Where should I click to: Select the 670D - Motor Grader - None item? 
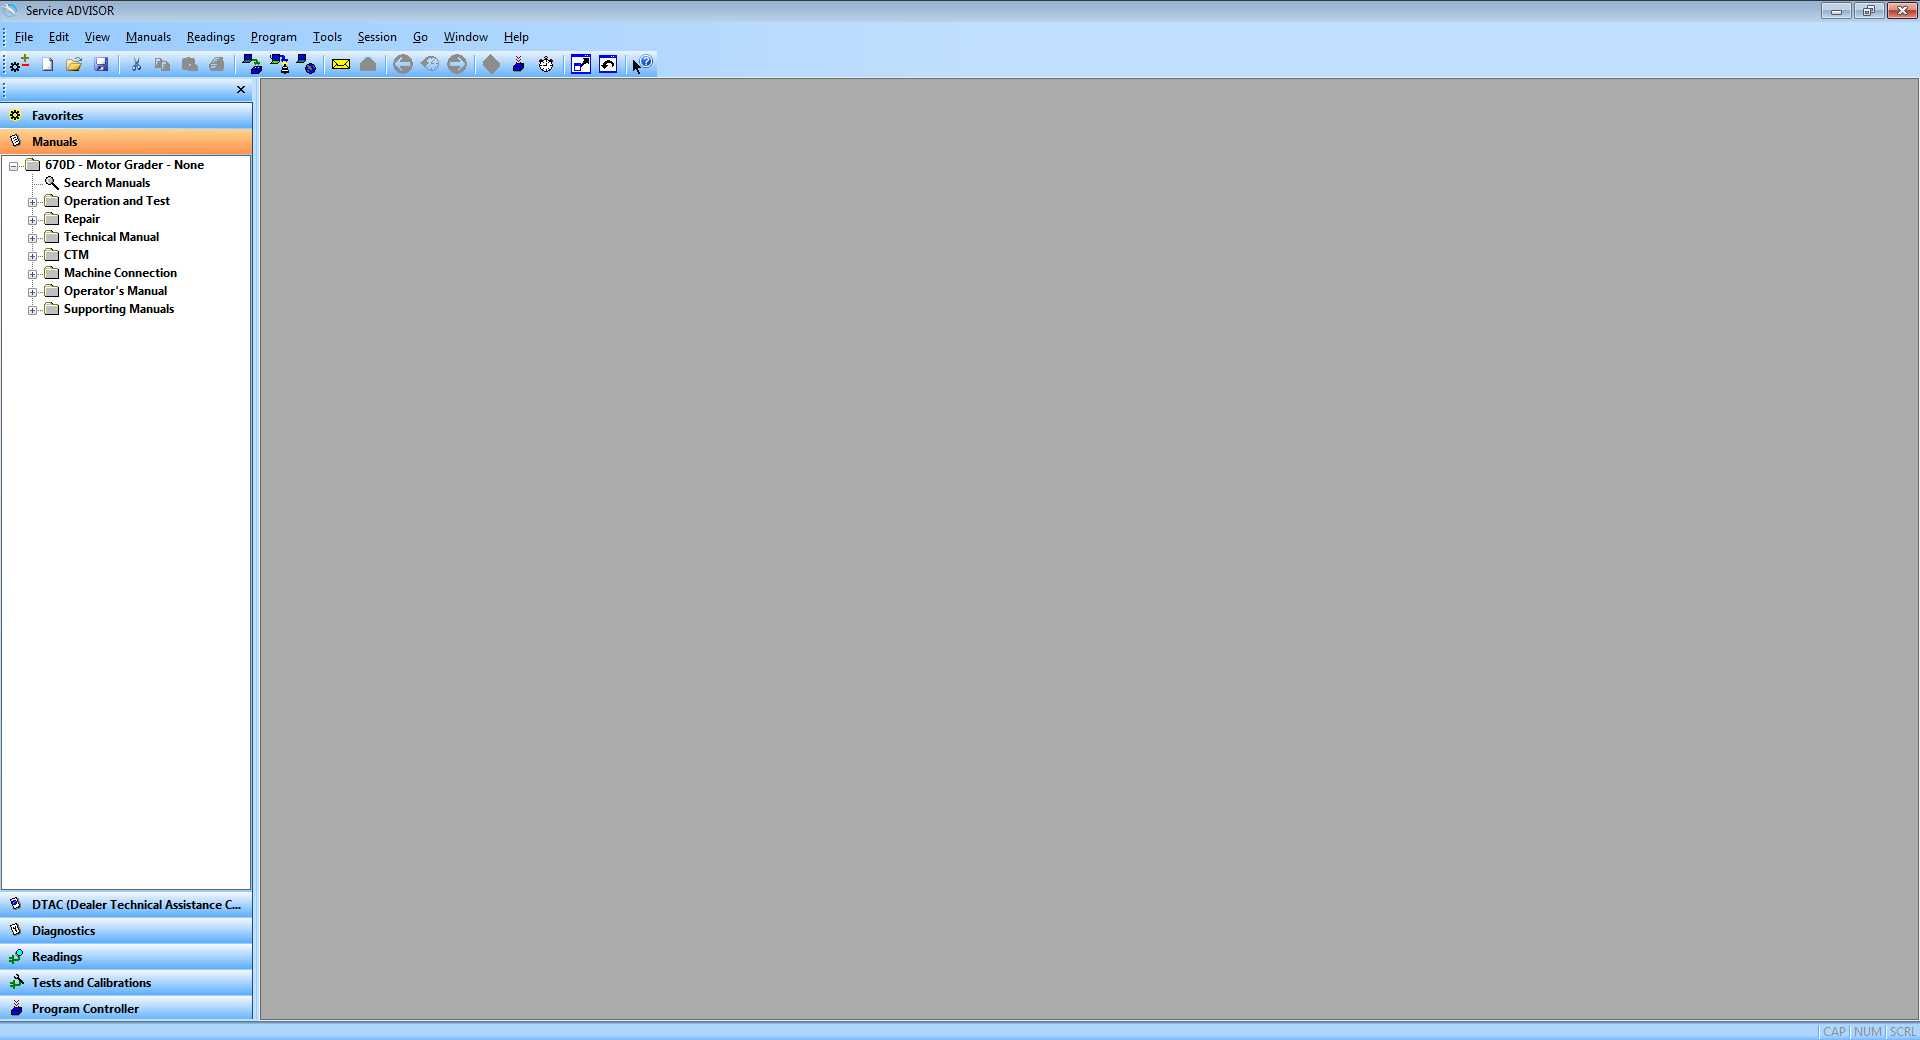click(124, 165)
